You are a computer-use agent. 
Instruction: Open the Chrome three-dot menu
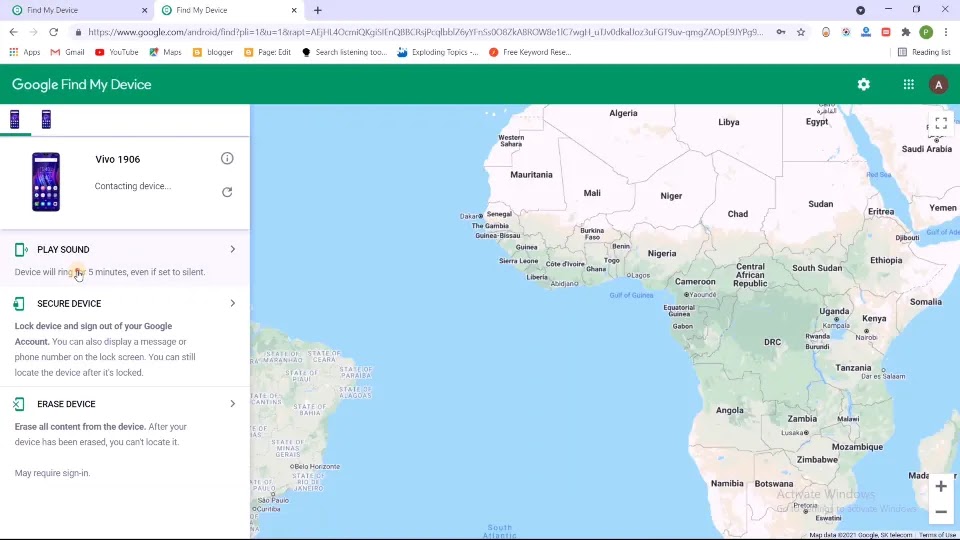point(946,32)
